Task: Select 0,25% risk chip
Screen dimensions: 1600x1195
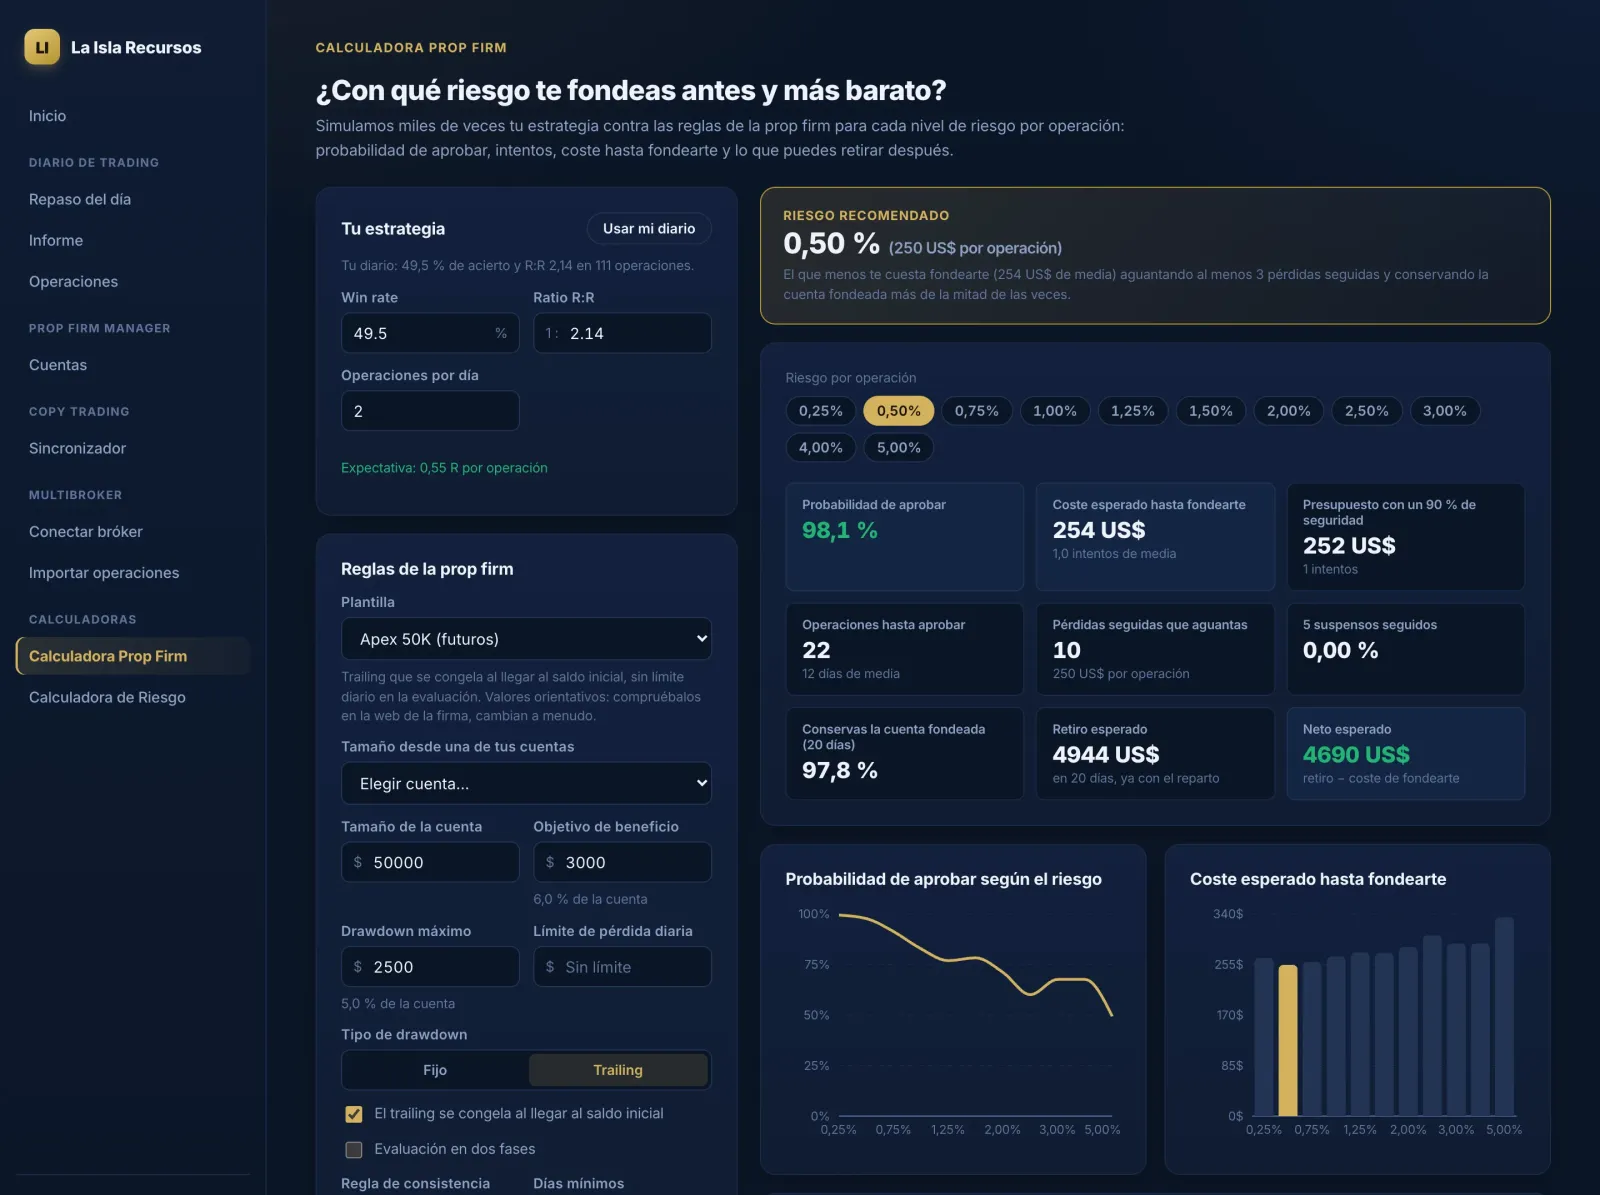Action: [x=821, y=411]
